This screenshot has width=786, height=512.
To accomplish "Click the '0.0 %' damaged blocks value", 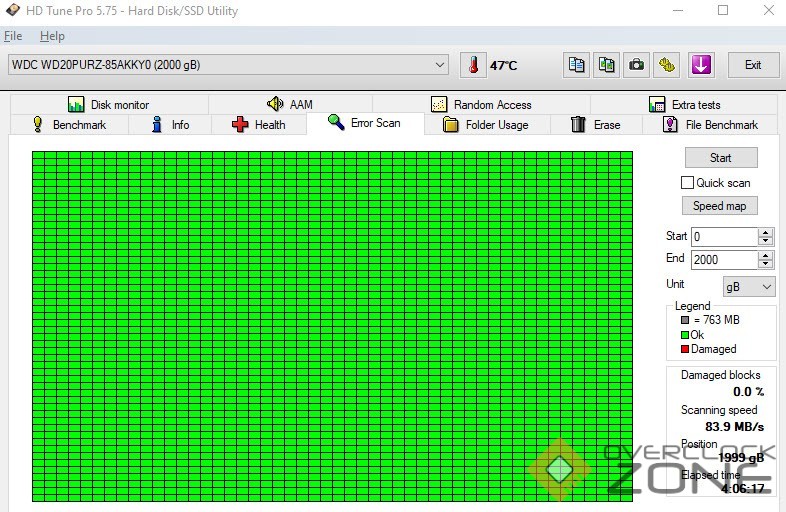I will coord(748,392).
